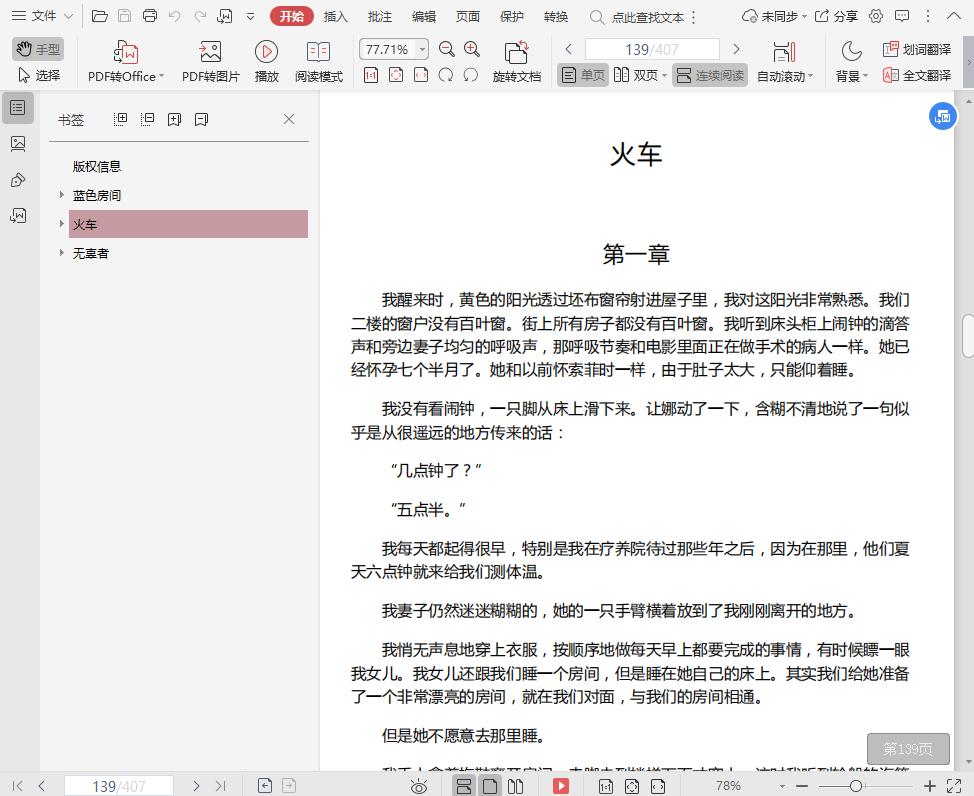Start 播放 slideshow mode
Screen dimensions: 974x796
point(266,61)
